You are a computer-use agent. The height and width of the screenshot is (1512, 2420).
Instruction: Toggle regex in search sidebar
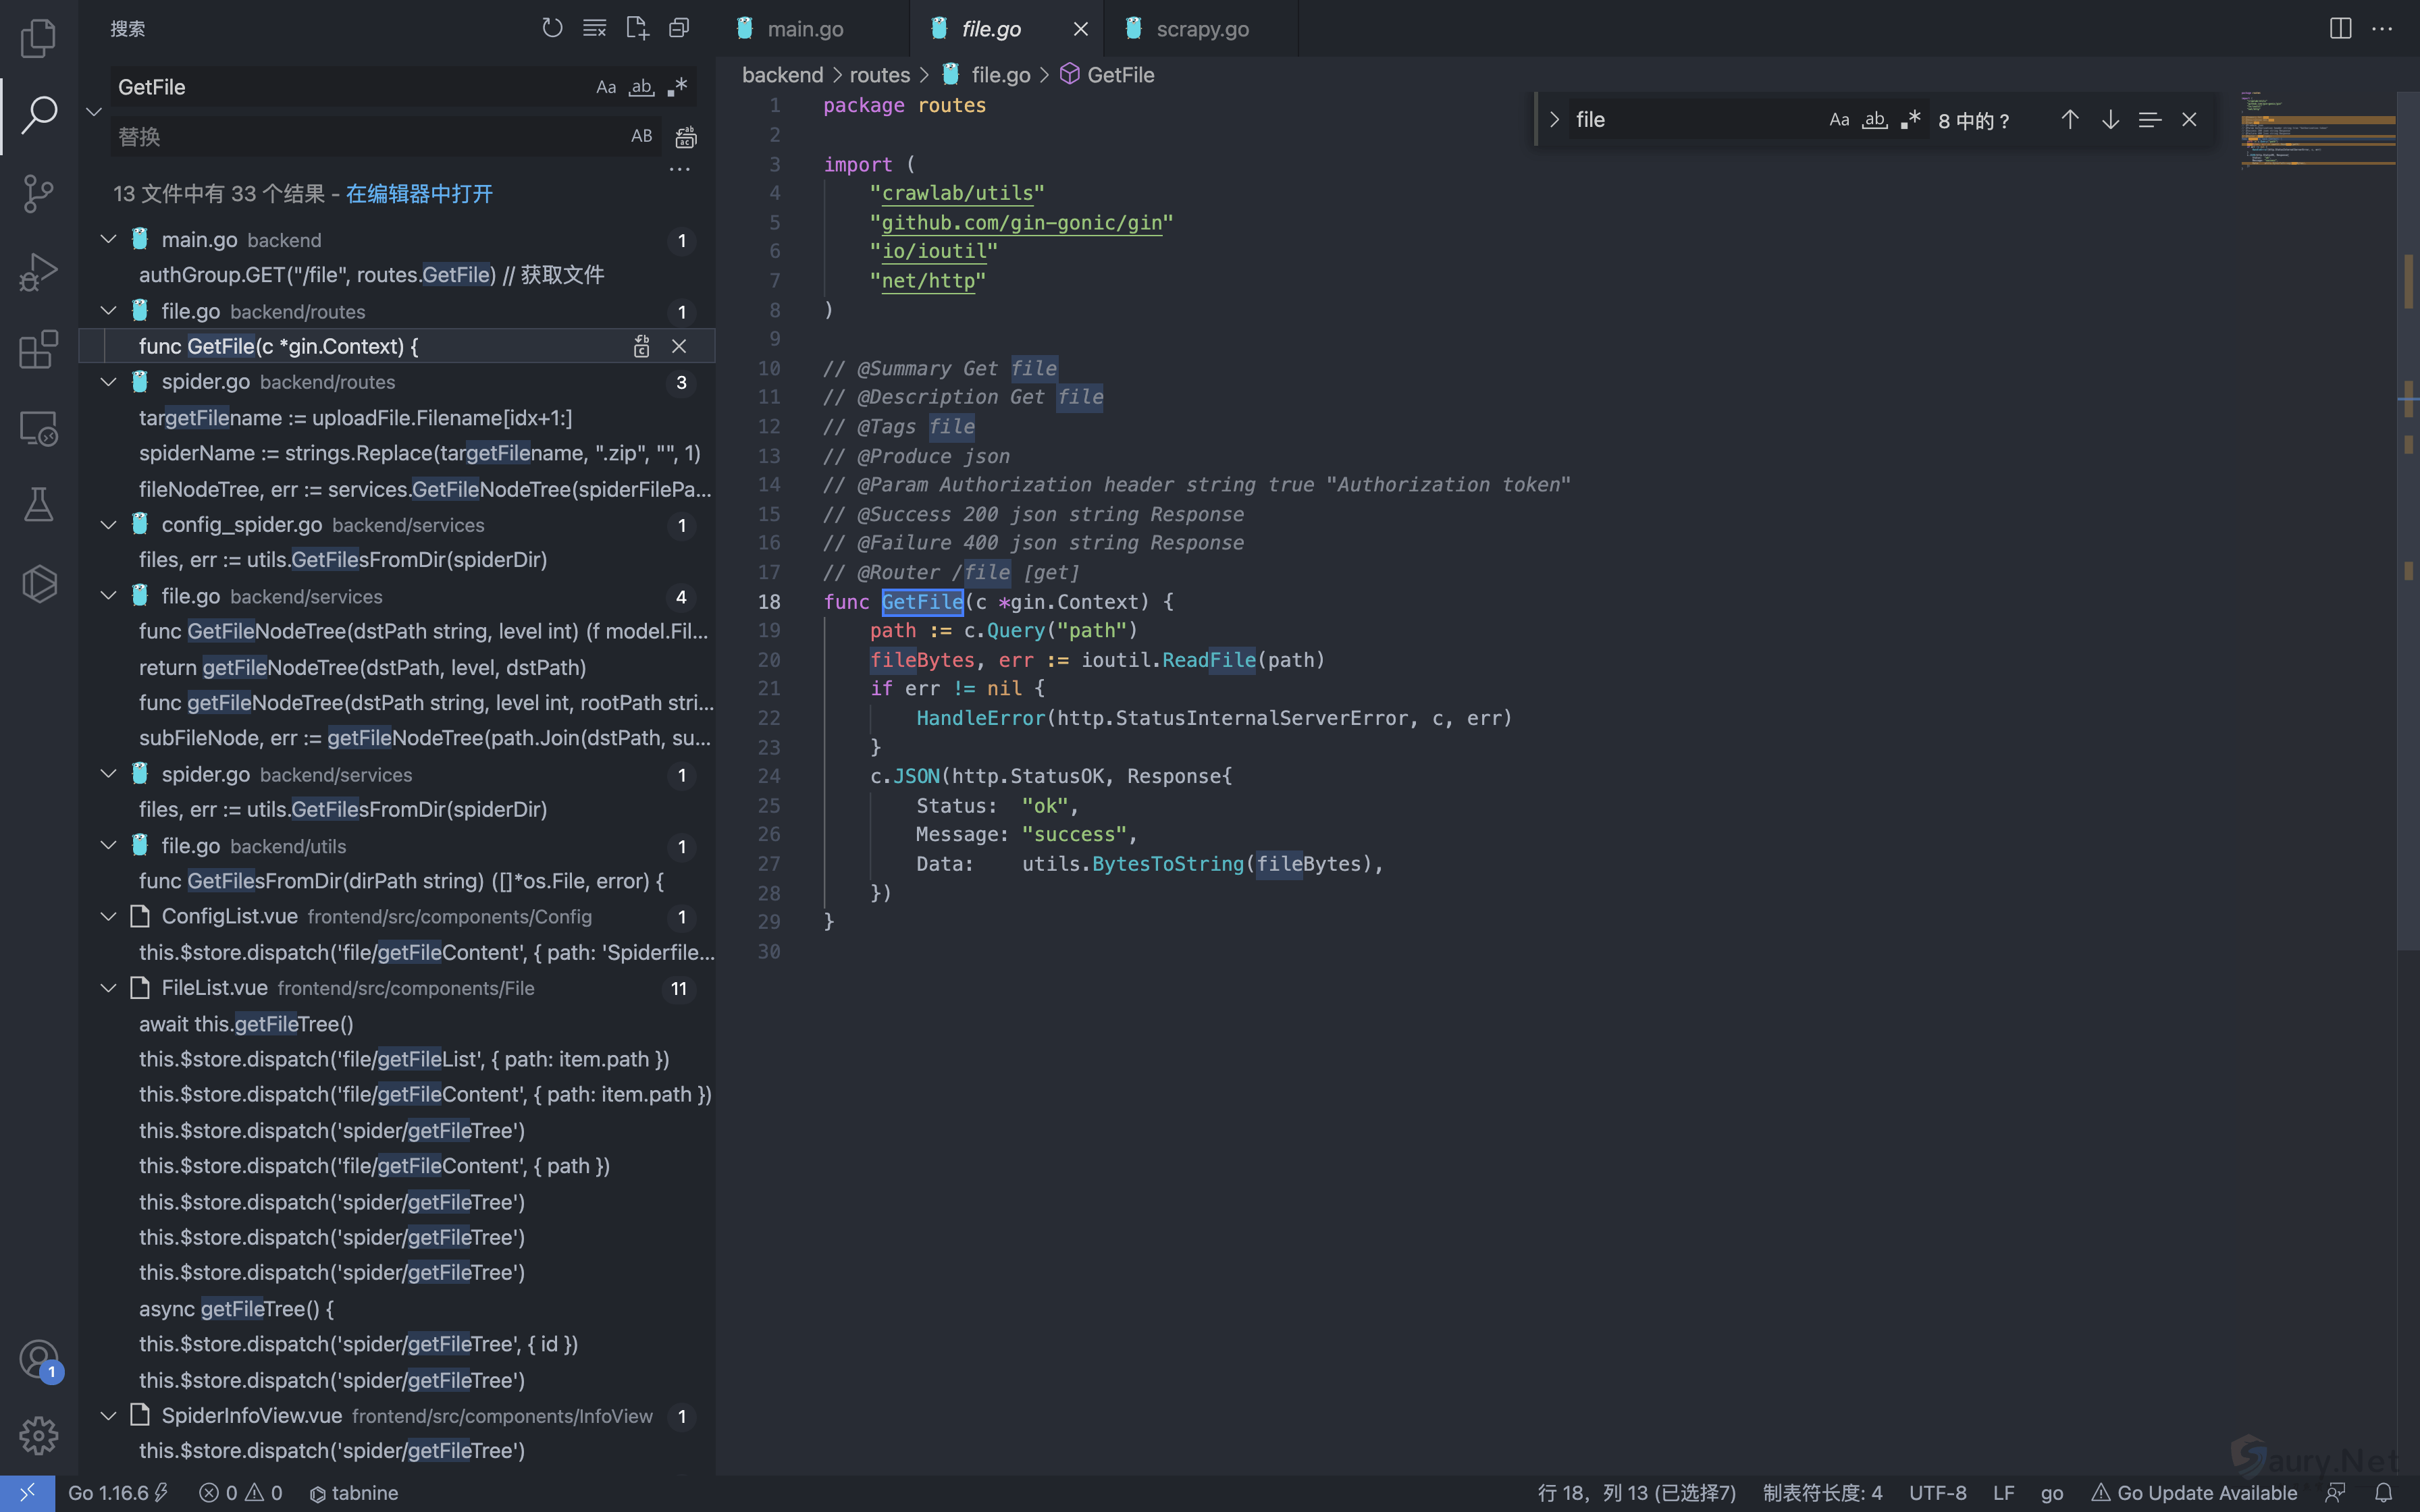678,87
